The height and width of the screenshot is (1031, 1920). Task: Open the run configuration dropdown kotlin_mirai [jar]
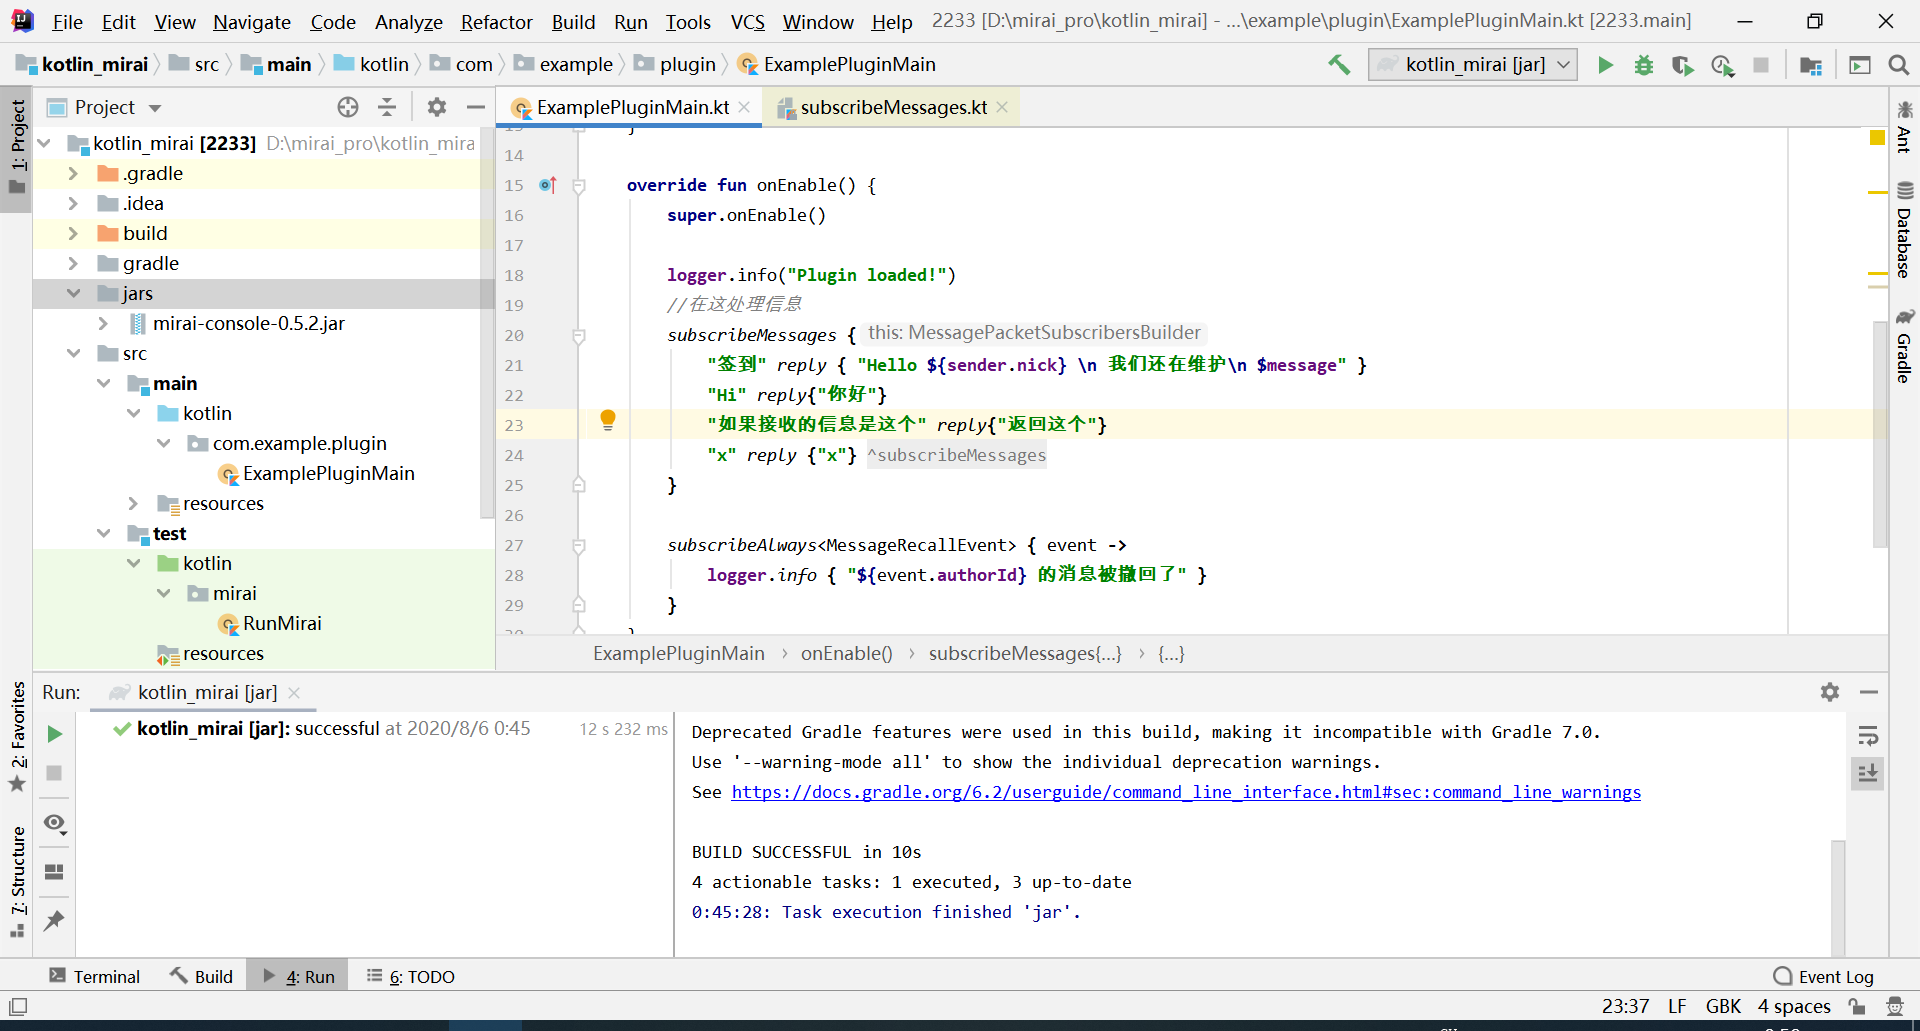pos(1473,65)
